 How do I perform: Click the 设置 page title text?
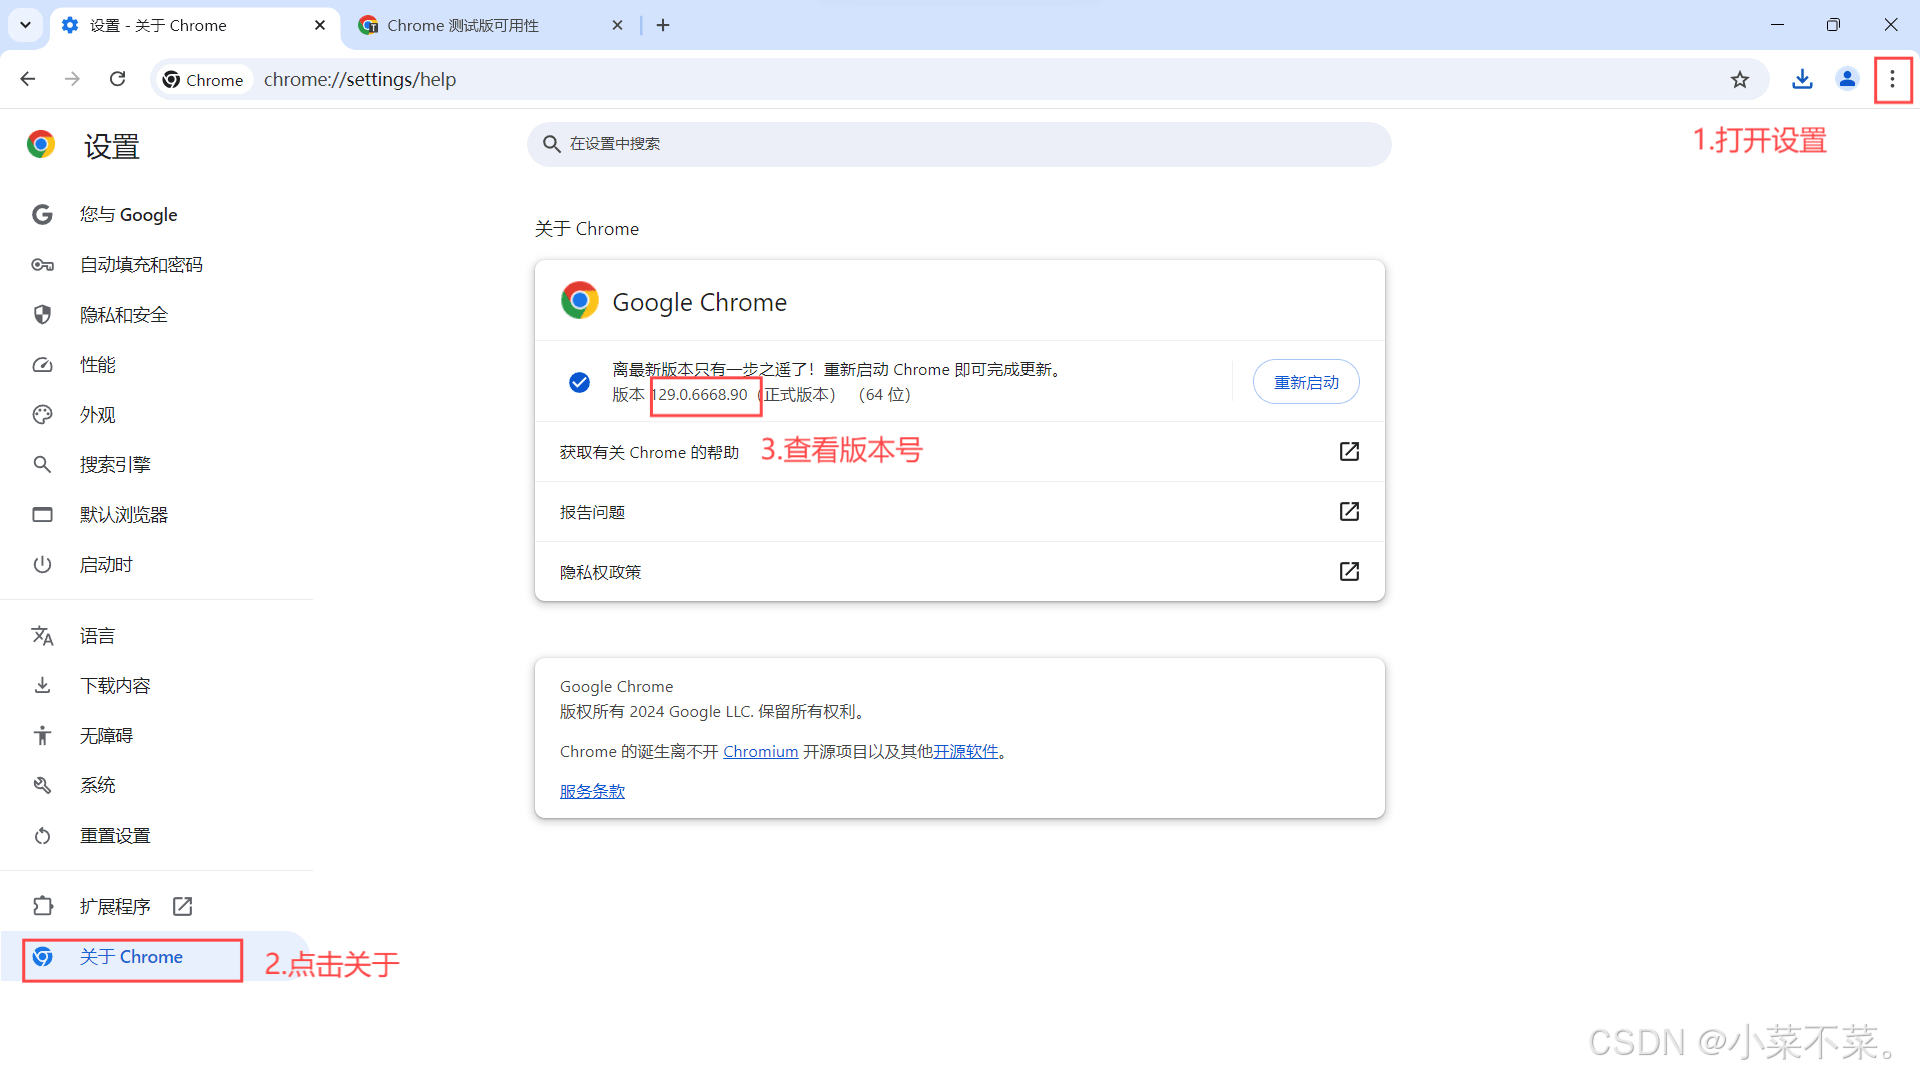(112, 146)
